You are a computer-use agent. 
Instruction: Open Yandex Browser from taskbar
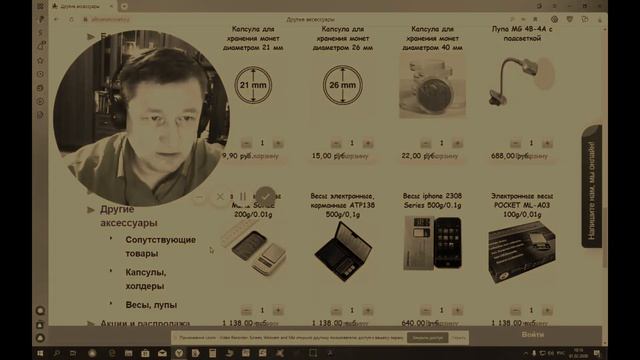point(179,353)
